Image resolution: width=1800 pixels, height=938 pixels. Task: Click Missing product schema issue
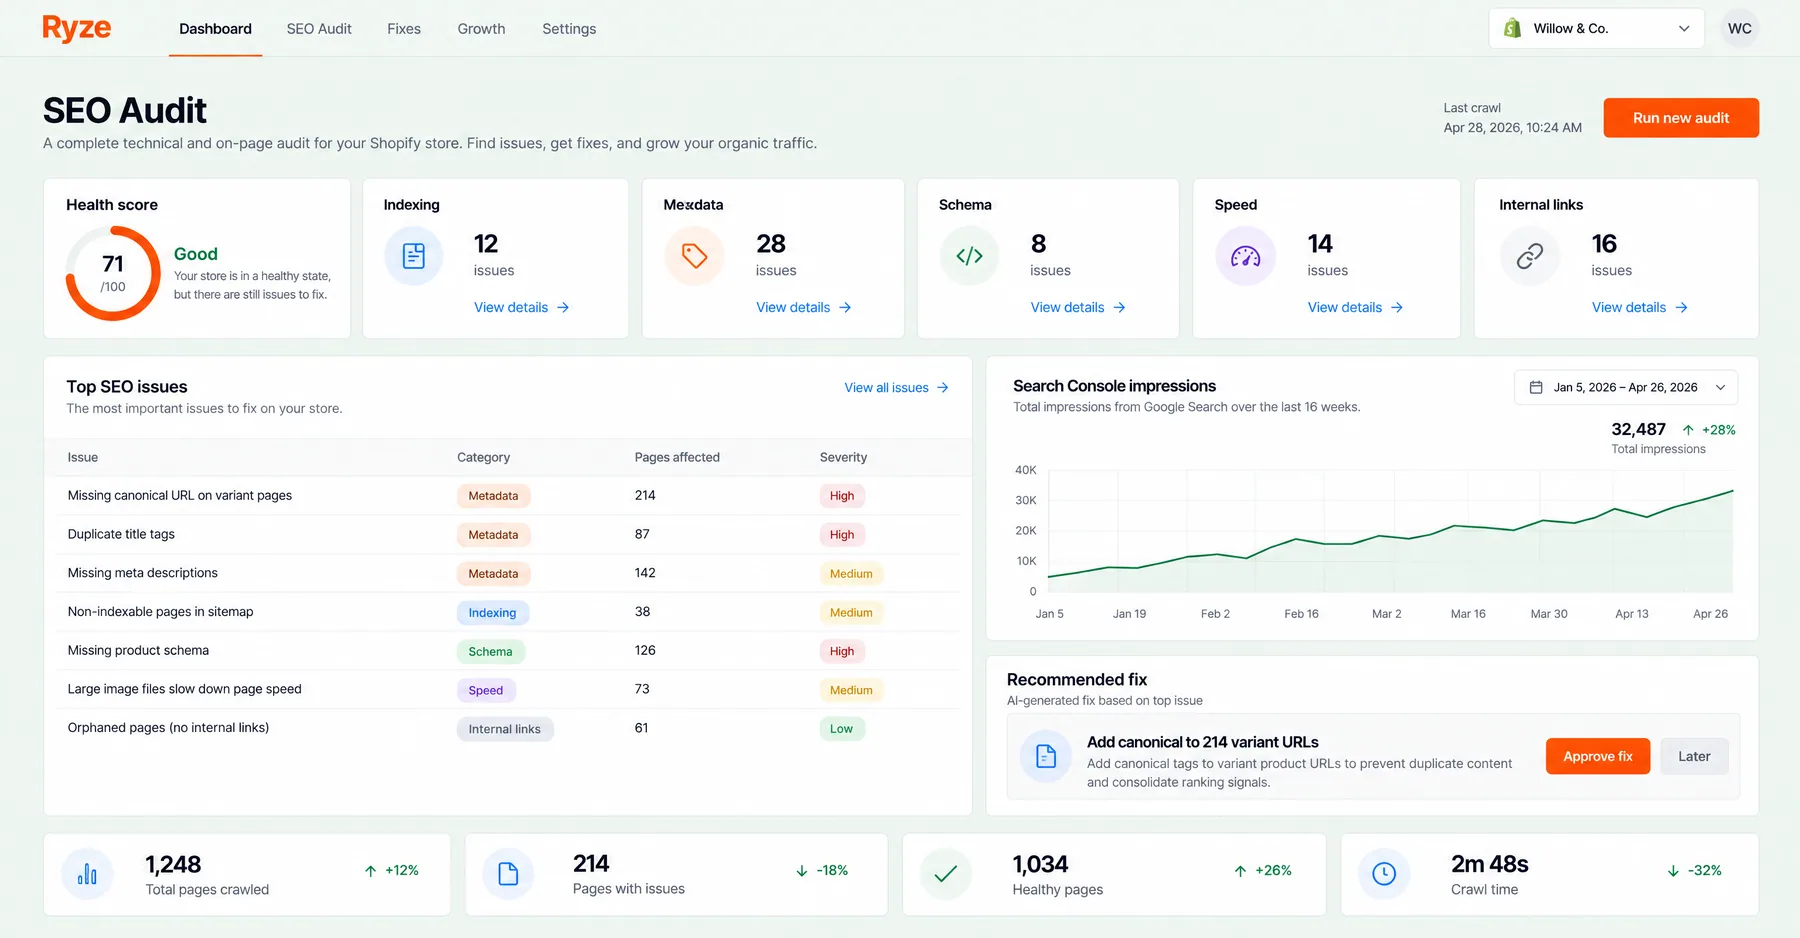pos(508,651)
